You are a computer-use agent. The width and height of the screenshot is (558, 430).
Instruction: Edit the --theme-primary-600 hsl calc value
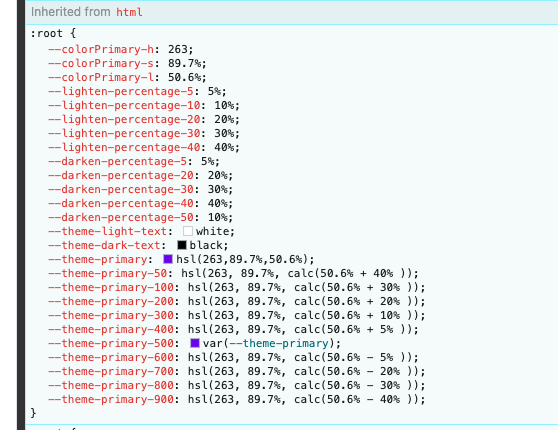[x=300, y=357]
